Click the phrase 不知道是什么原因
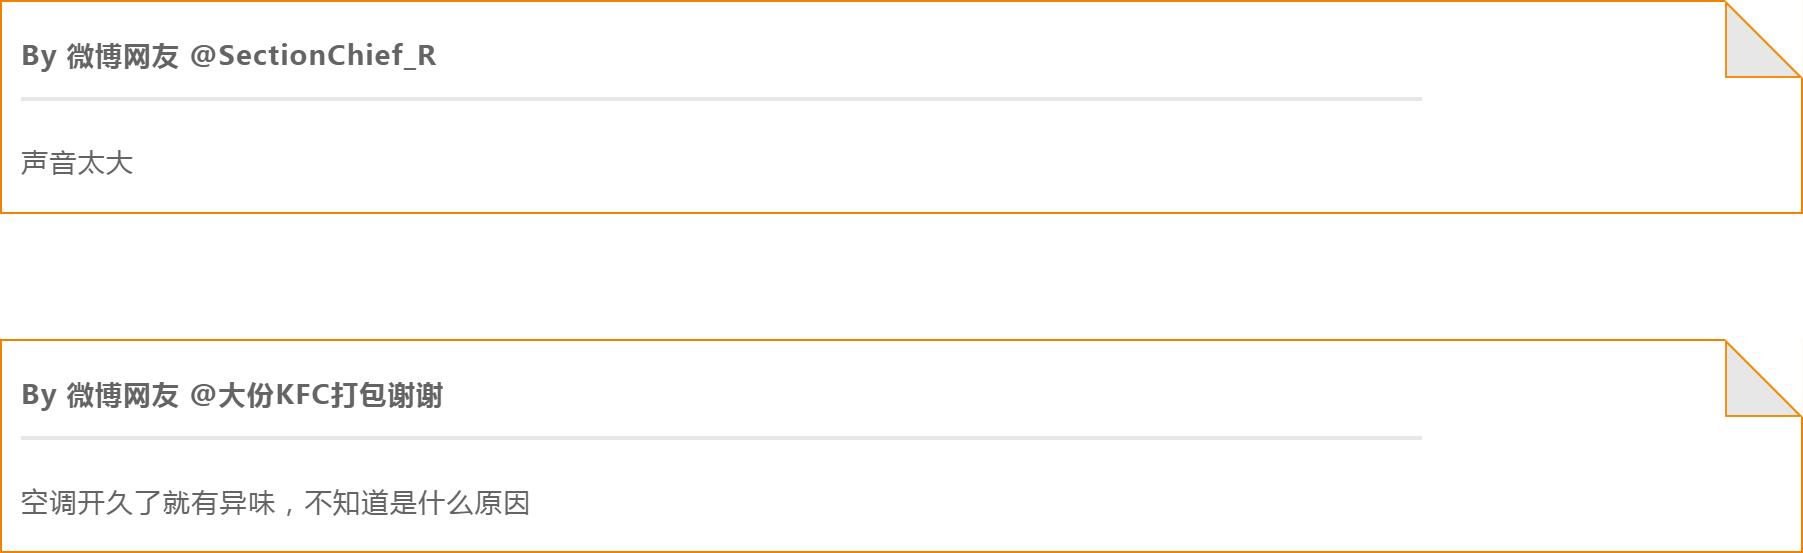This screenshot has width=1803, height=553. (x=416, y=502)
